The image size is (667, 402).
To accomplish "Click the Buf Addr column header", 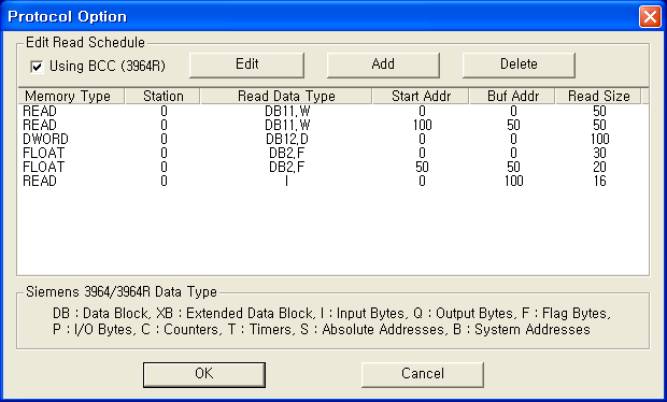I will (x=513, y=96).
